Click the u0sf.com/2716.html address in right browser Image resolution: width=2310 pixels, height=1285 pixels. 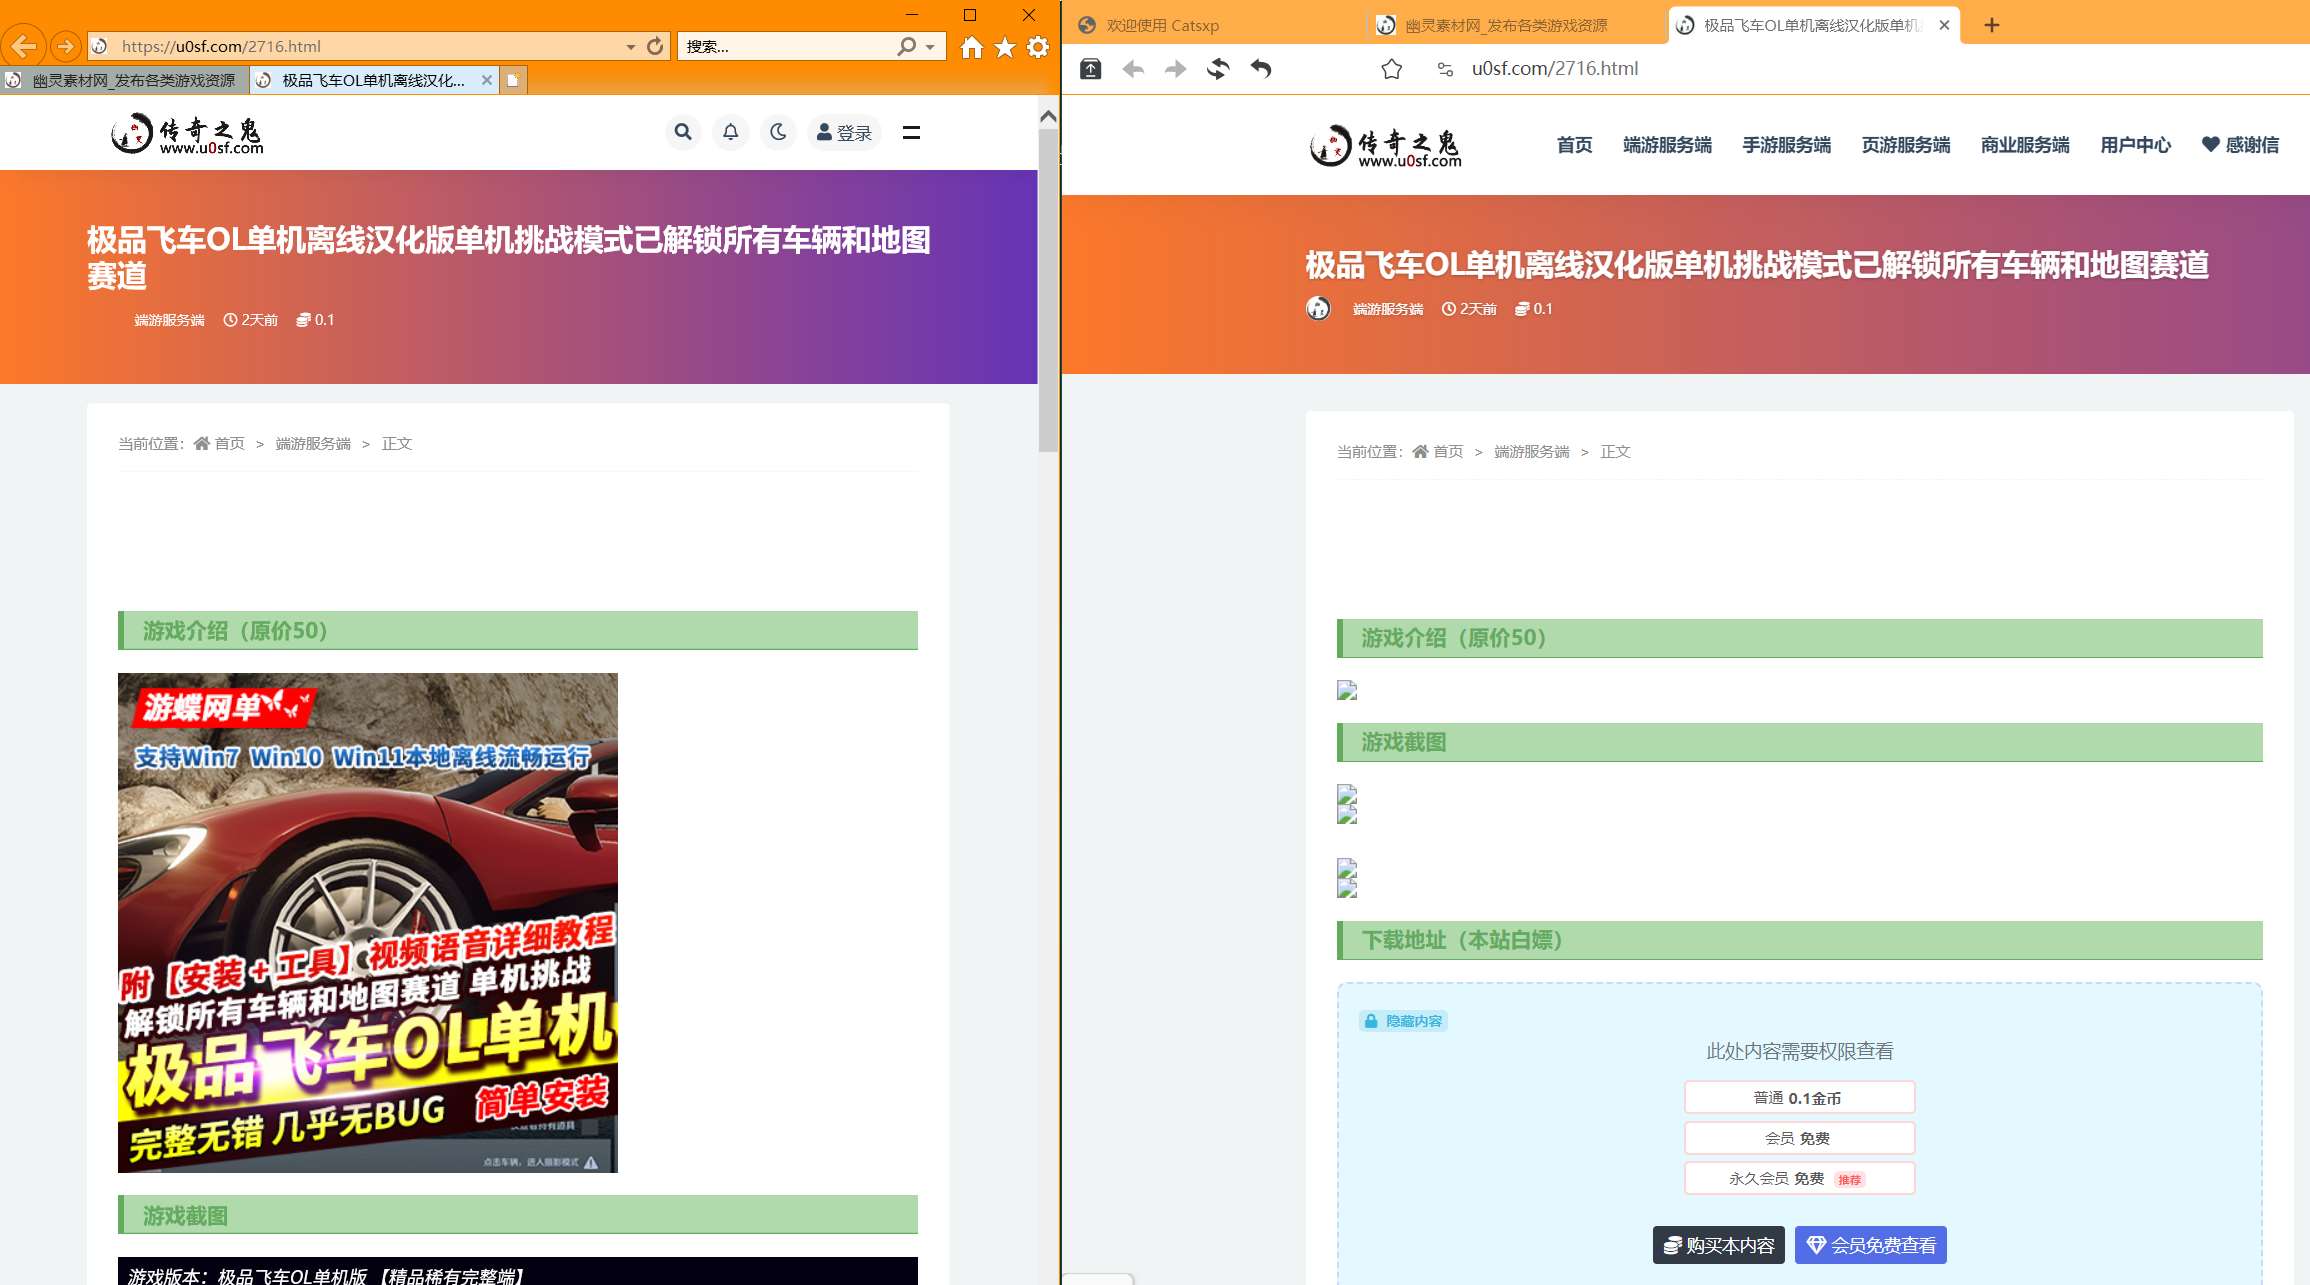[x=1555, y=68]
